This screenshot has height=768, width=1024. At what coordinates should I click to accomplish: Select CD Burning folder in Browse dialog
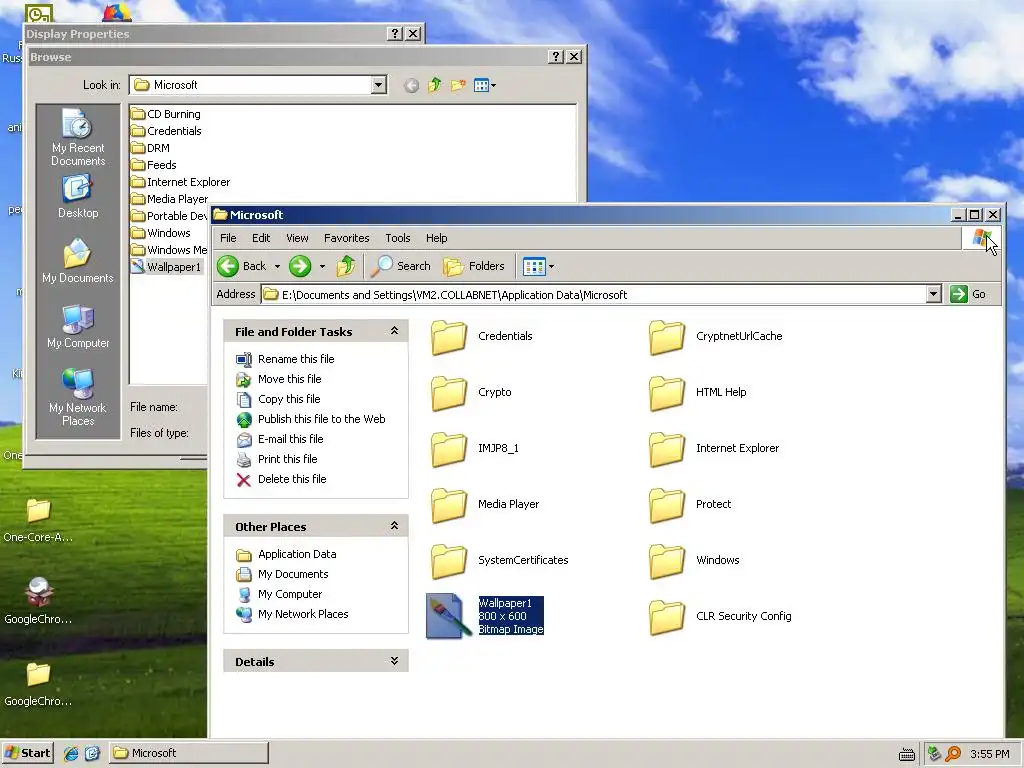[166, 114]
